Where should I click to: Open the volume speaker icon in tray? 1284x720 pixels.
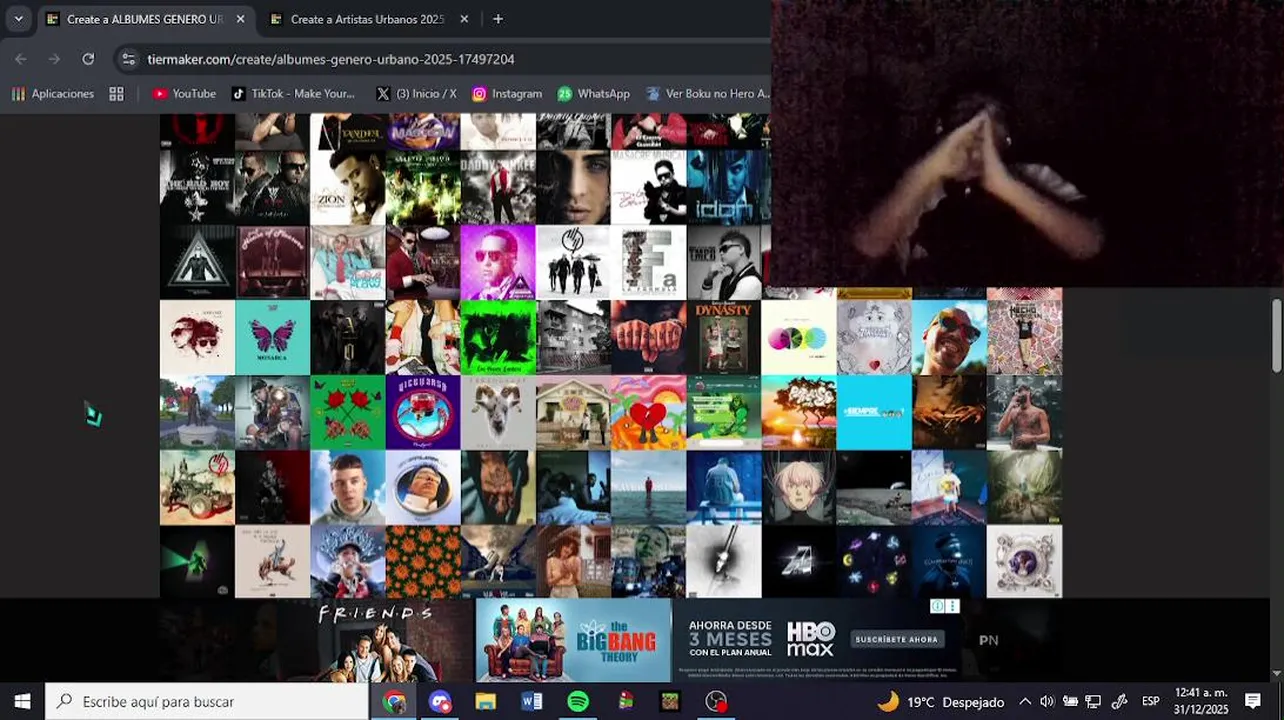[1047, 701]
